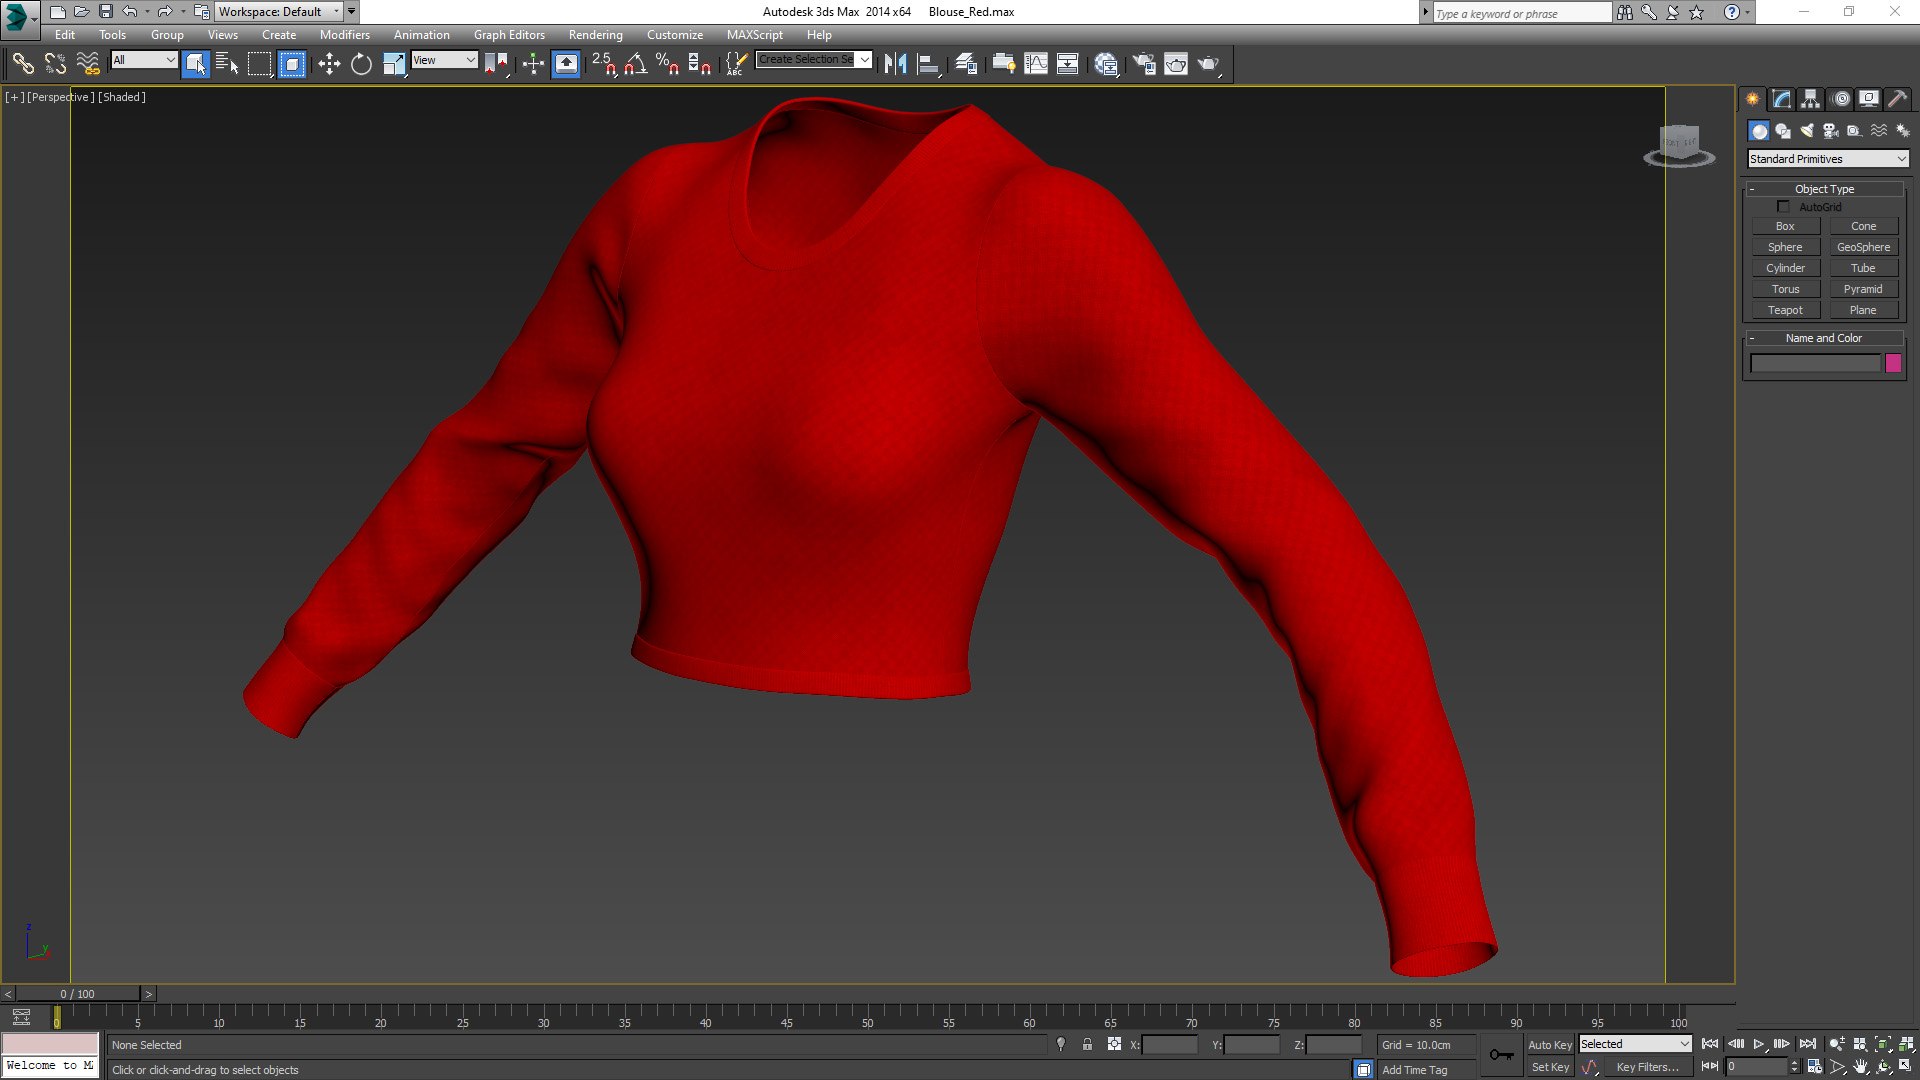
Task: Toggle Window/Crossing selection mode
Action: click(x=291, y=64)
